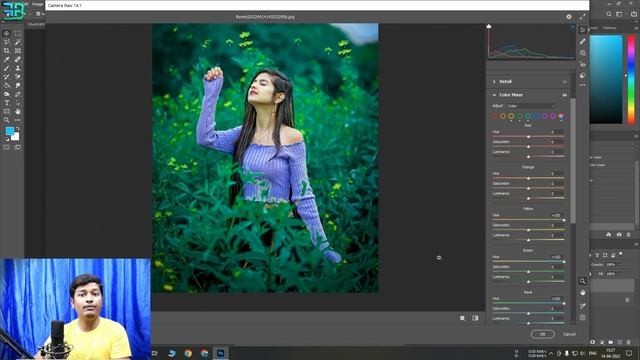The image size is (640, 360).
Task: Add layer mask icon in Layers panel
Action: [x=593, y=342]
